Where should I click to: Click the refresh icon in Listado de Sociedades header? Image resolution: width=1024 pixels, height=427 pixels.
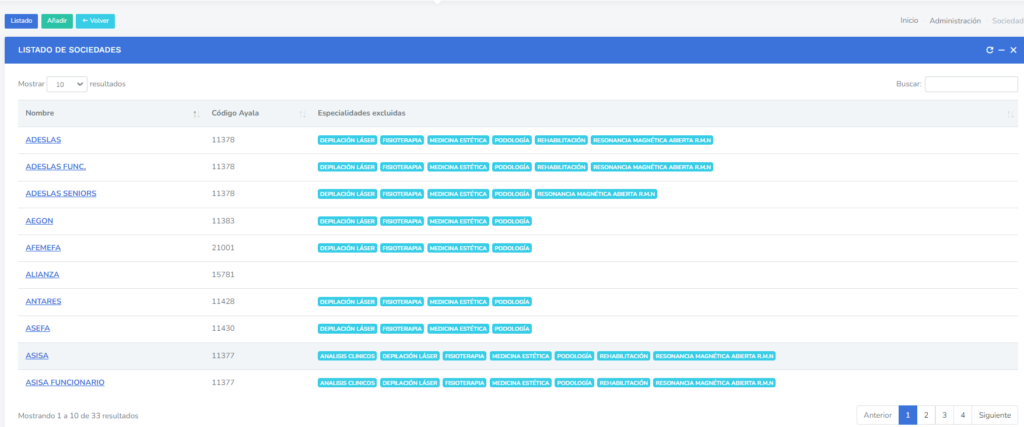[x=990, y=50]
